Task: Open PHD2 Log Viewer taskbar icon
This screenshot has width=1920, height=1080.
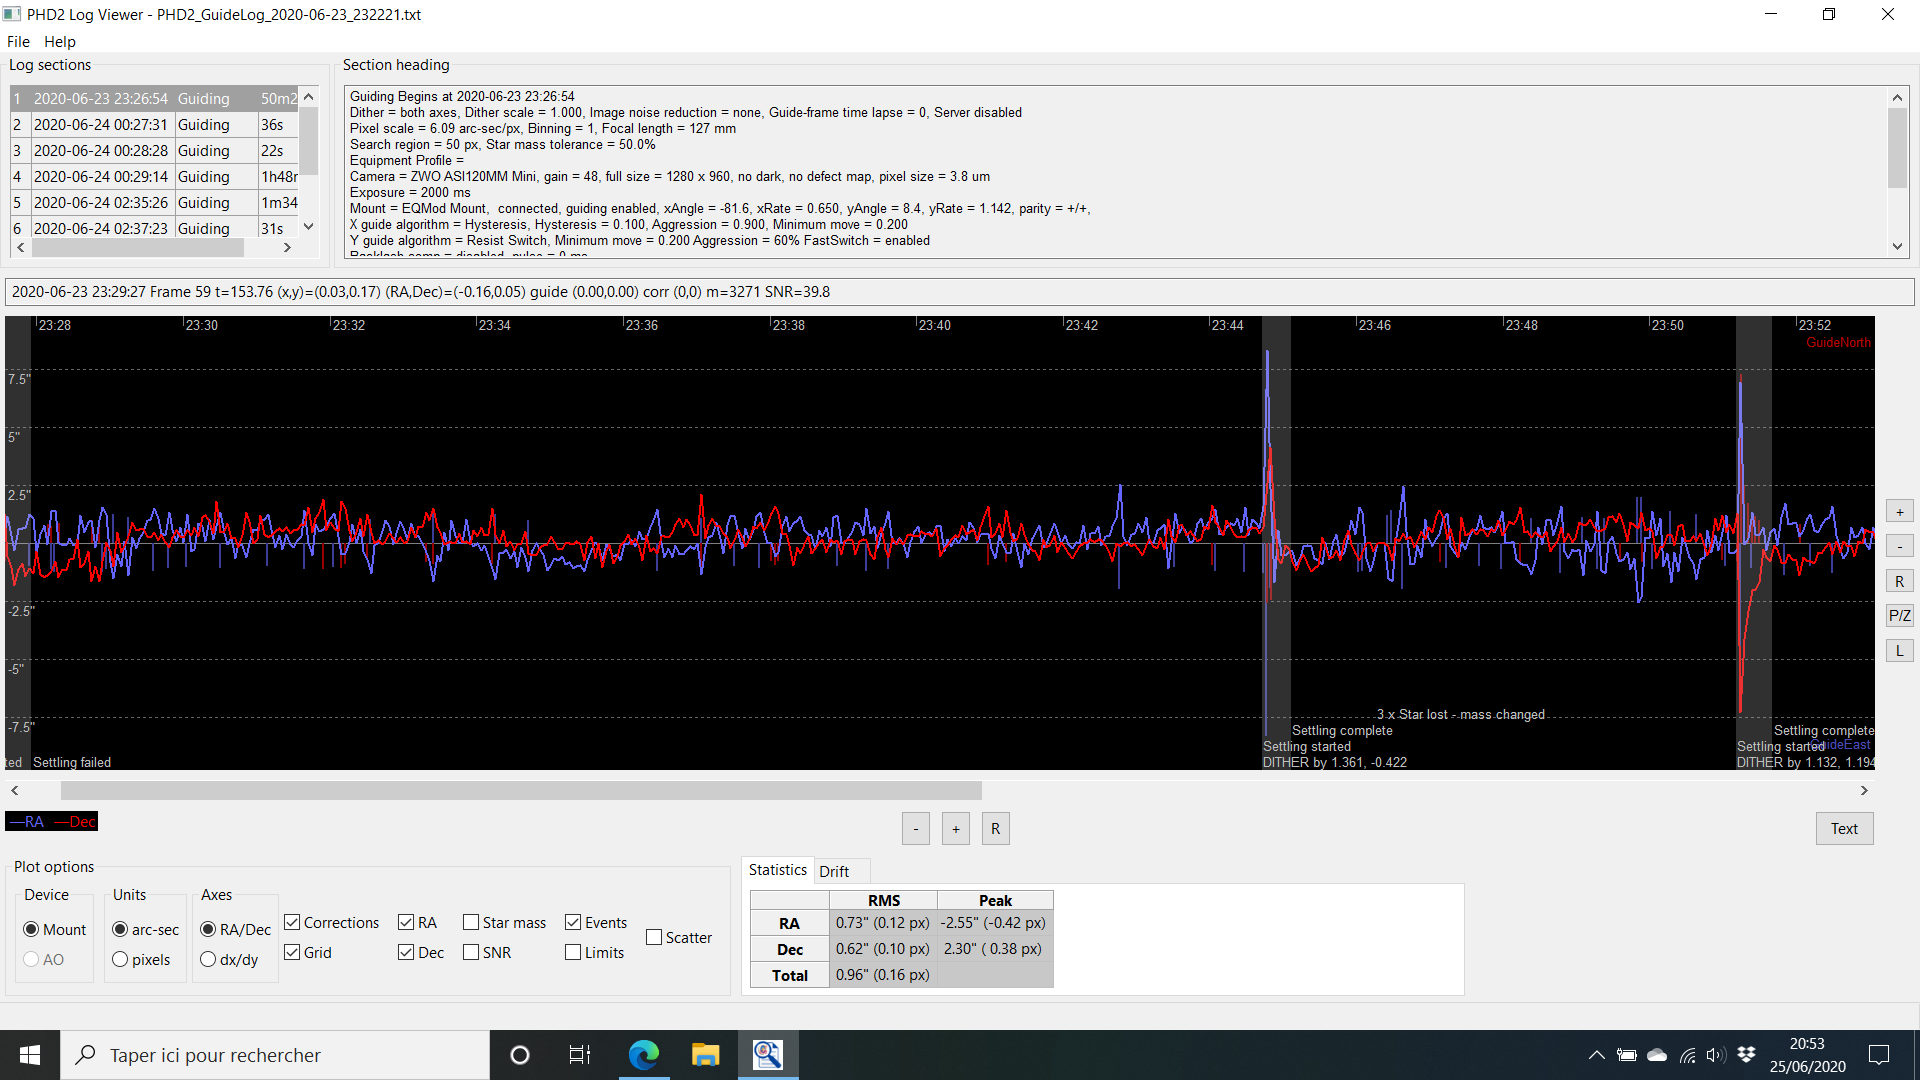Action: (x=767, y=1055)
